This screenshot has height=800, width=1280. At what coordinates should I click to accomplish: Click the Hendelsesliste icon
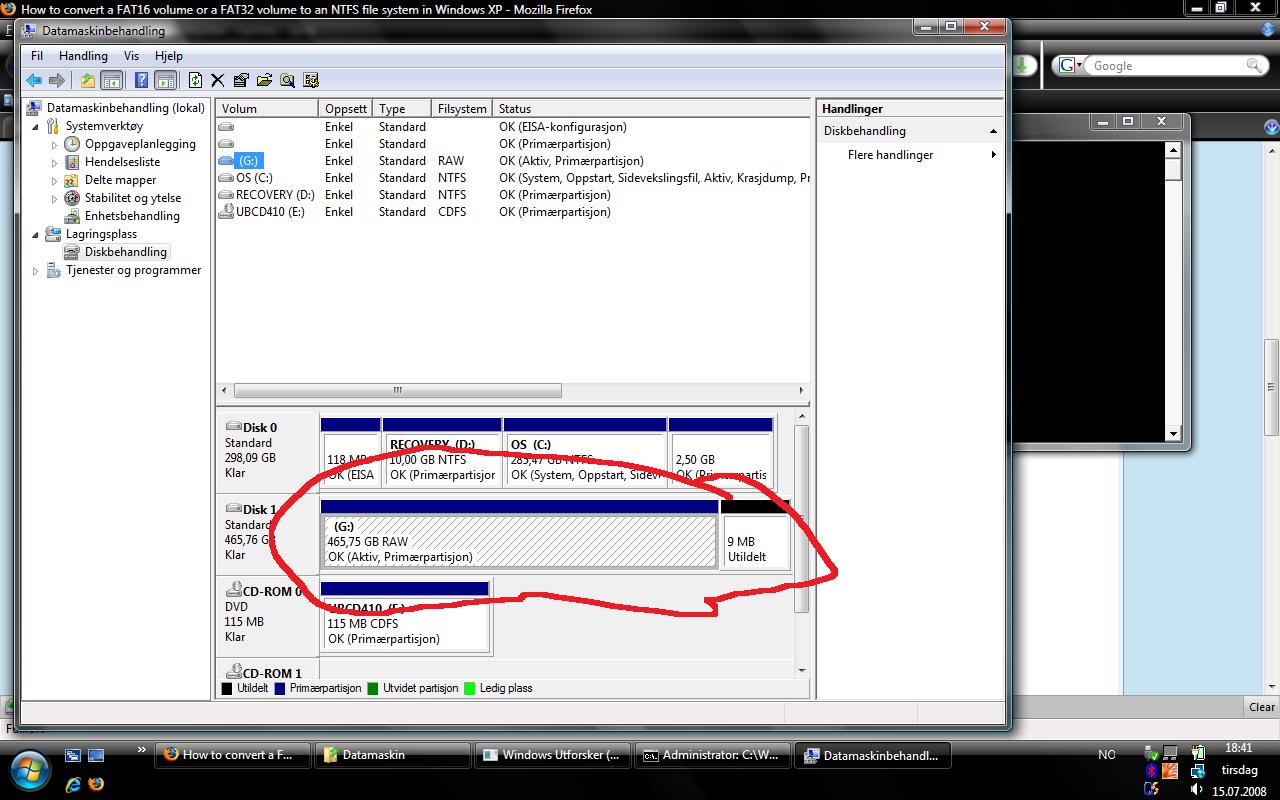tap(72, 162)
